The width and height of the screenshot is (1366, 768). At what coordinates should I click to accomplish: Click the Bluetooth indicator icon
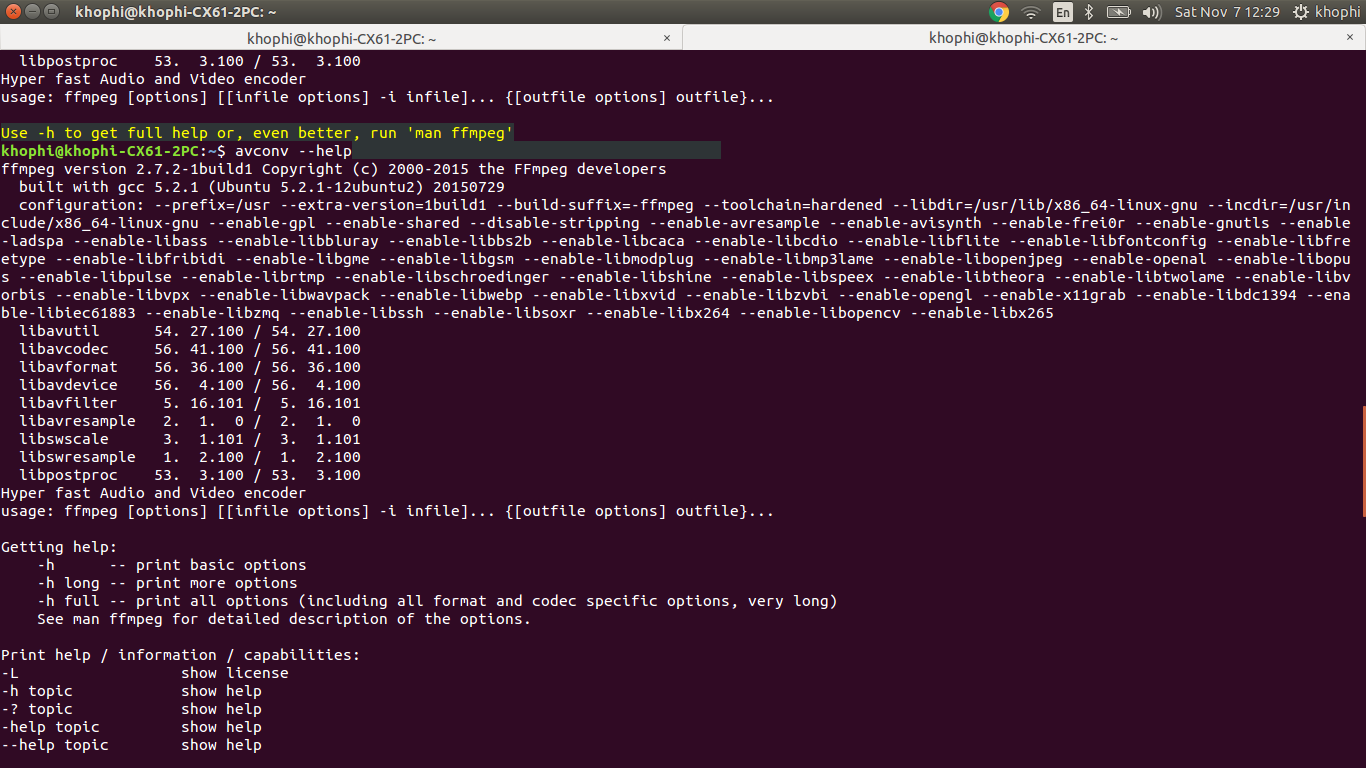point(1090,12)
